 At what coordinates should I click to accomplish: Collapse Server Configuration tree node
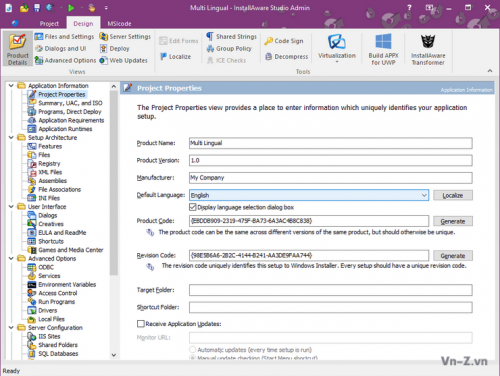(x=11, y=328)
